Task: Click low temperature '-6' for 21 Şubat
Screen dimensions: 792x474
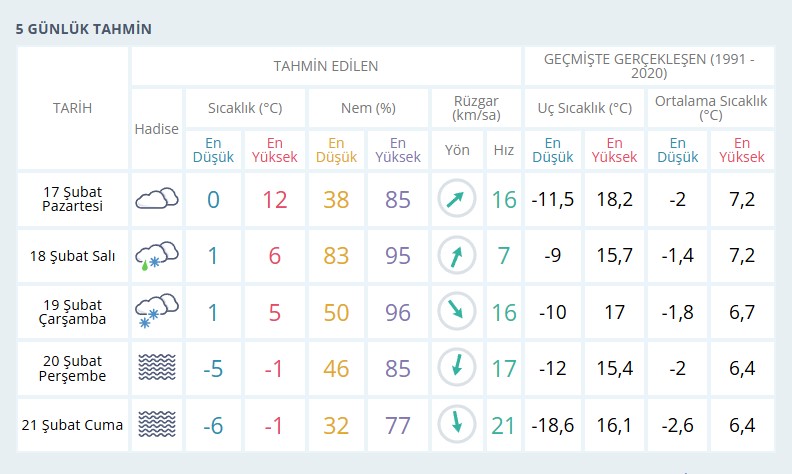Action: pos(213,425)
